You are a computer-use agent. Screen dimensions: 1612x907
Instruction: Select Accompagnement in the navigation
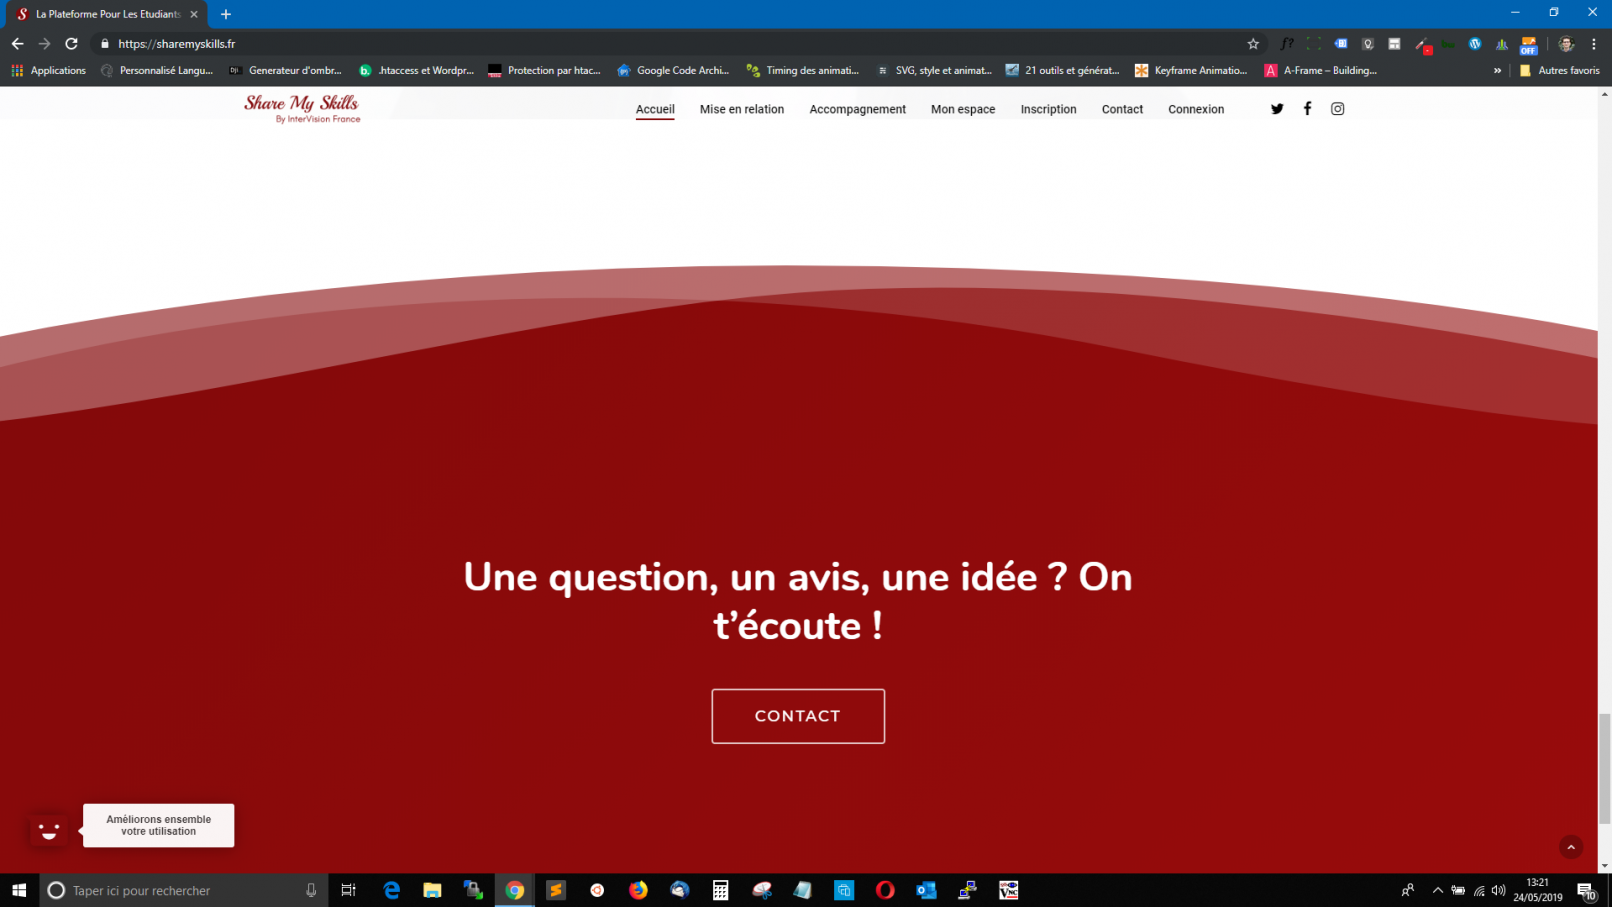coord(857,109)
